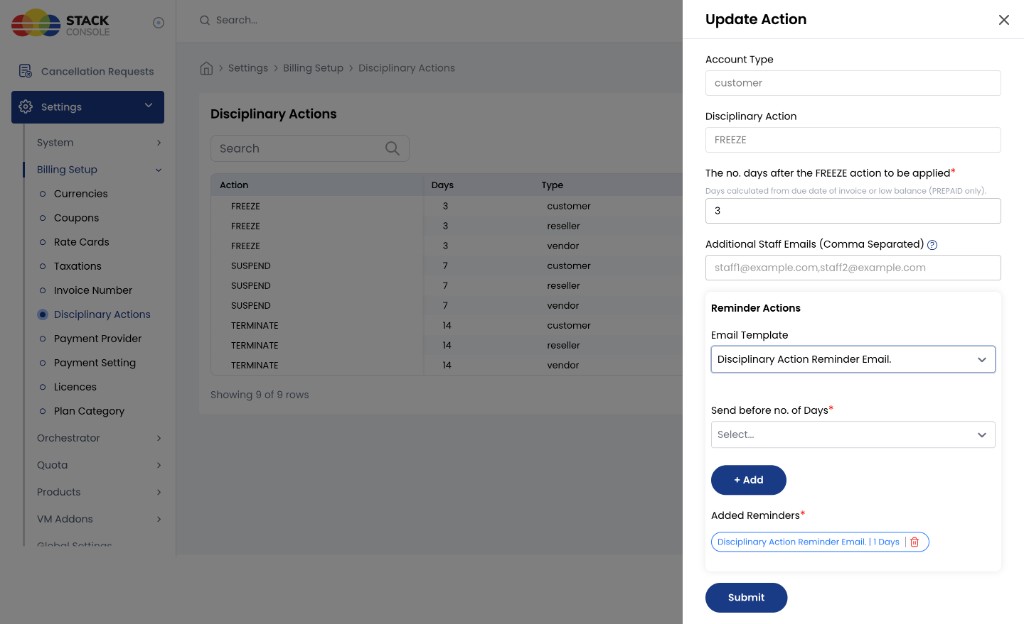Click the Additional Staff Emails help icon
1024x624 pixels.
click(x=932, y=245)
